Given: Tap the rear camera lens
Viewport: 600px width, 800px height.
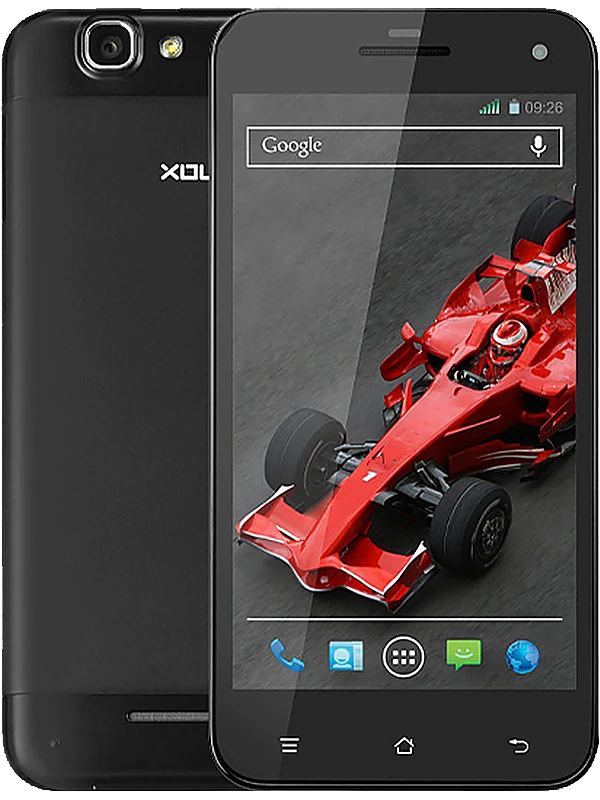Looking at the screenshot, I should pos(111,47).
